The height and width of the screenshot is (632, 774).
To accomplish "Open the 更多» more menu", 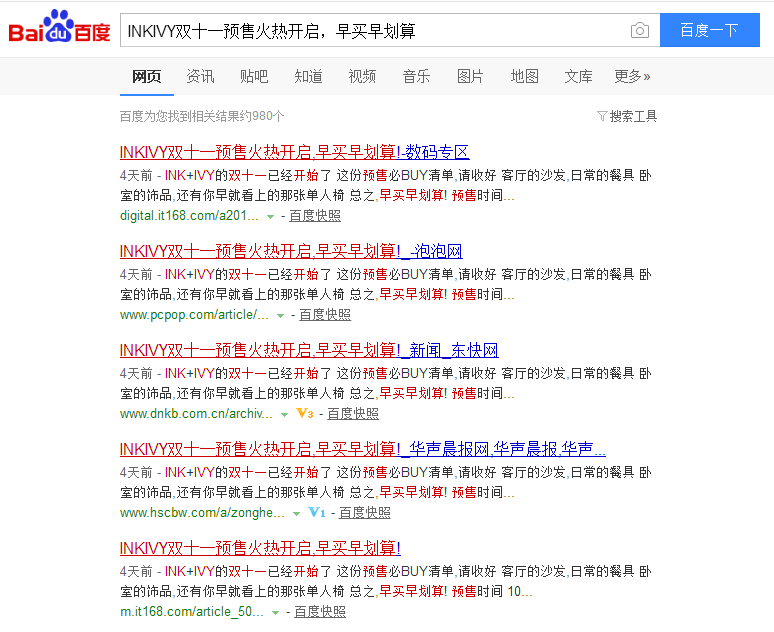I will [x=632, y=77].
